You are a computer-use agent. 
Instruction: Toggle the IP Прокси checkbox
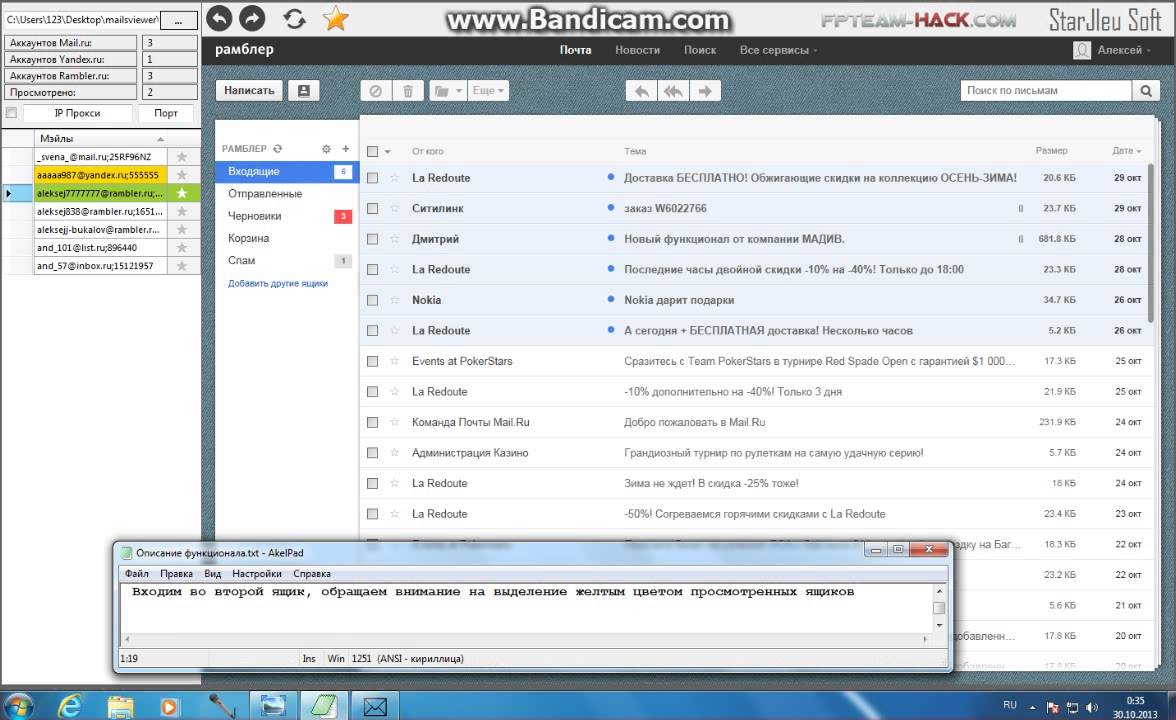(x=11, y=113)
